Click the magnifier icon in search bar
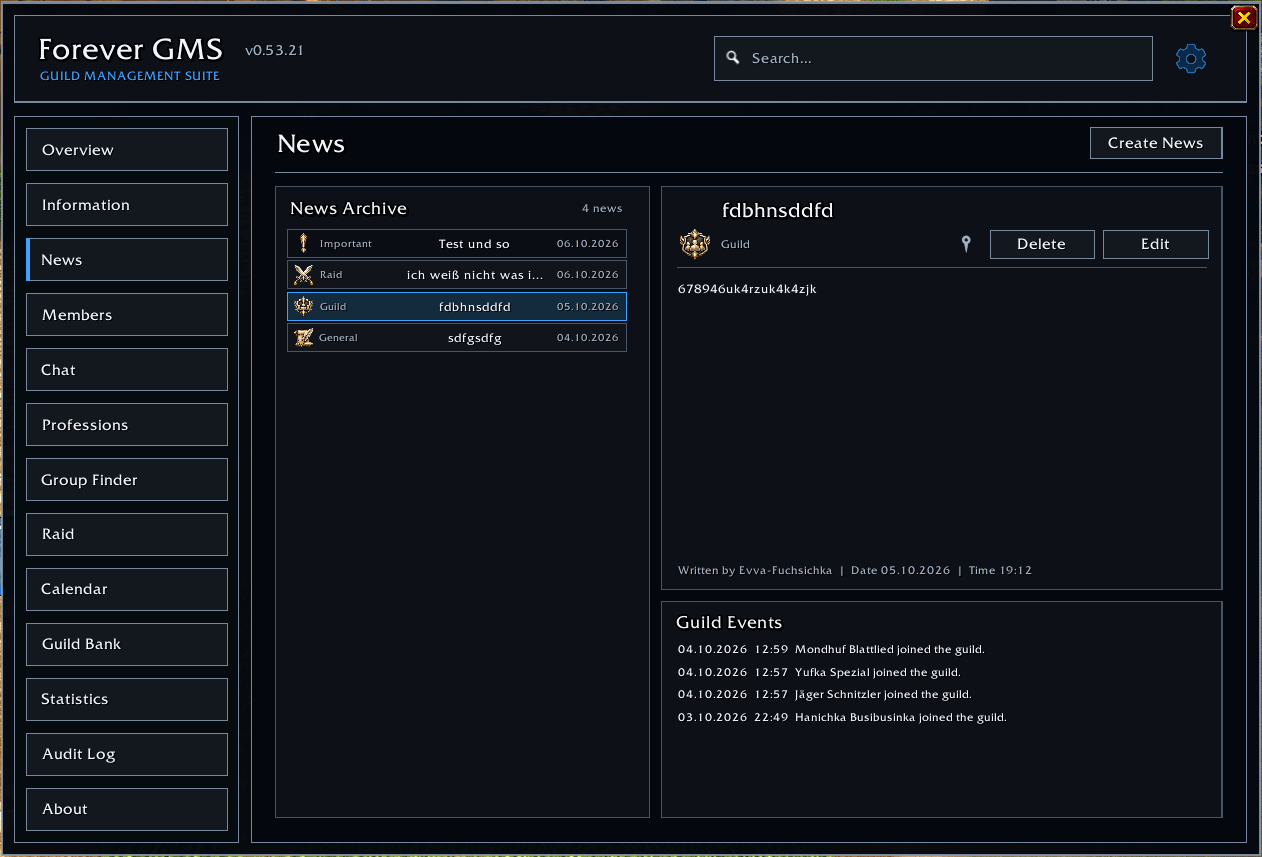The width and height of the screenshot is (1262, 857). [x=733, y=58]
